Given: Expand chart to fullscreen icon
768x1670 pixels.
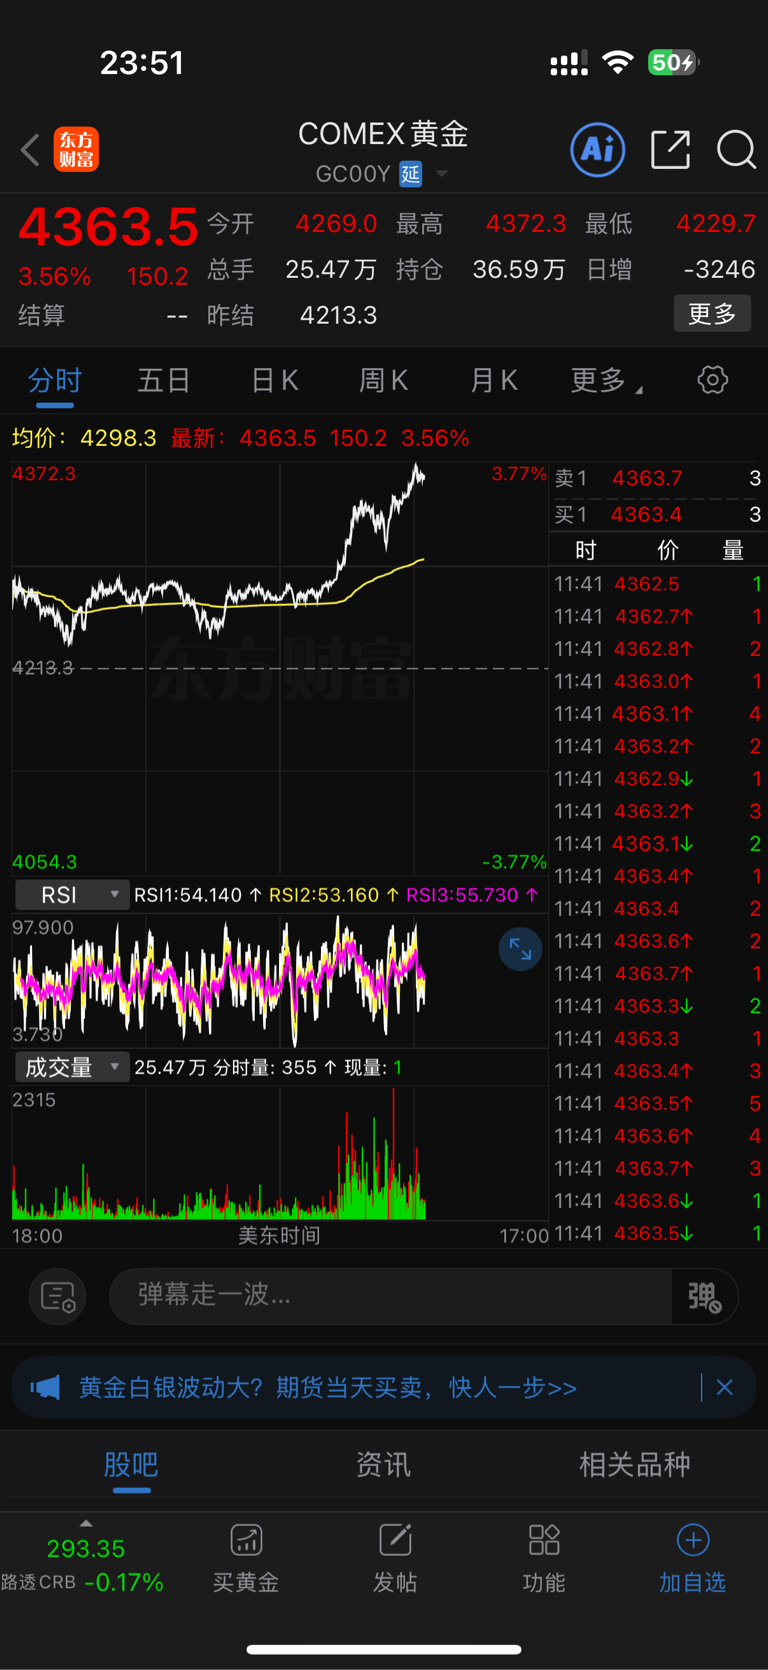Looking at the screenshot, I should pyautogui.click(x=520, y=949).
